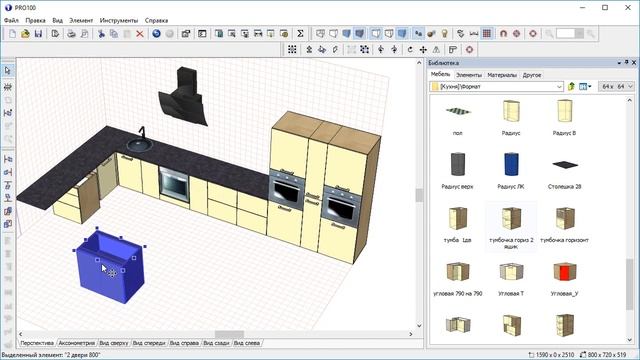Switch to the Вид спереди view tab
This screenshot has height=360, width=640.
click(149, 343)
